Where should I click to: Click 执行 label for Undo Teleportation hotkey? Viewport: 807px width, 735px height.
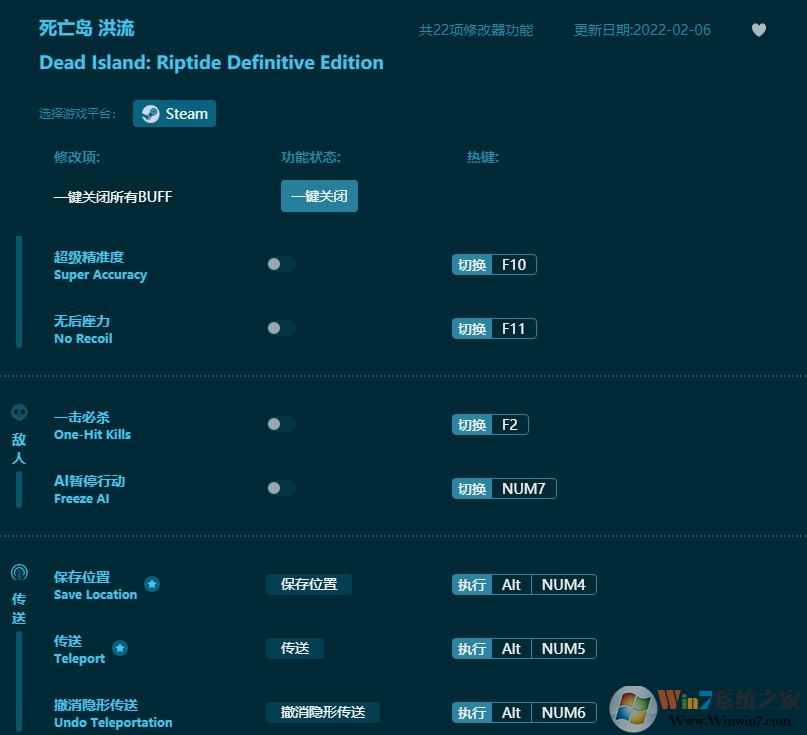472,713
